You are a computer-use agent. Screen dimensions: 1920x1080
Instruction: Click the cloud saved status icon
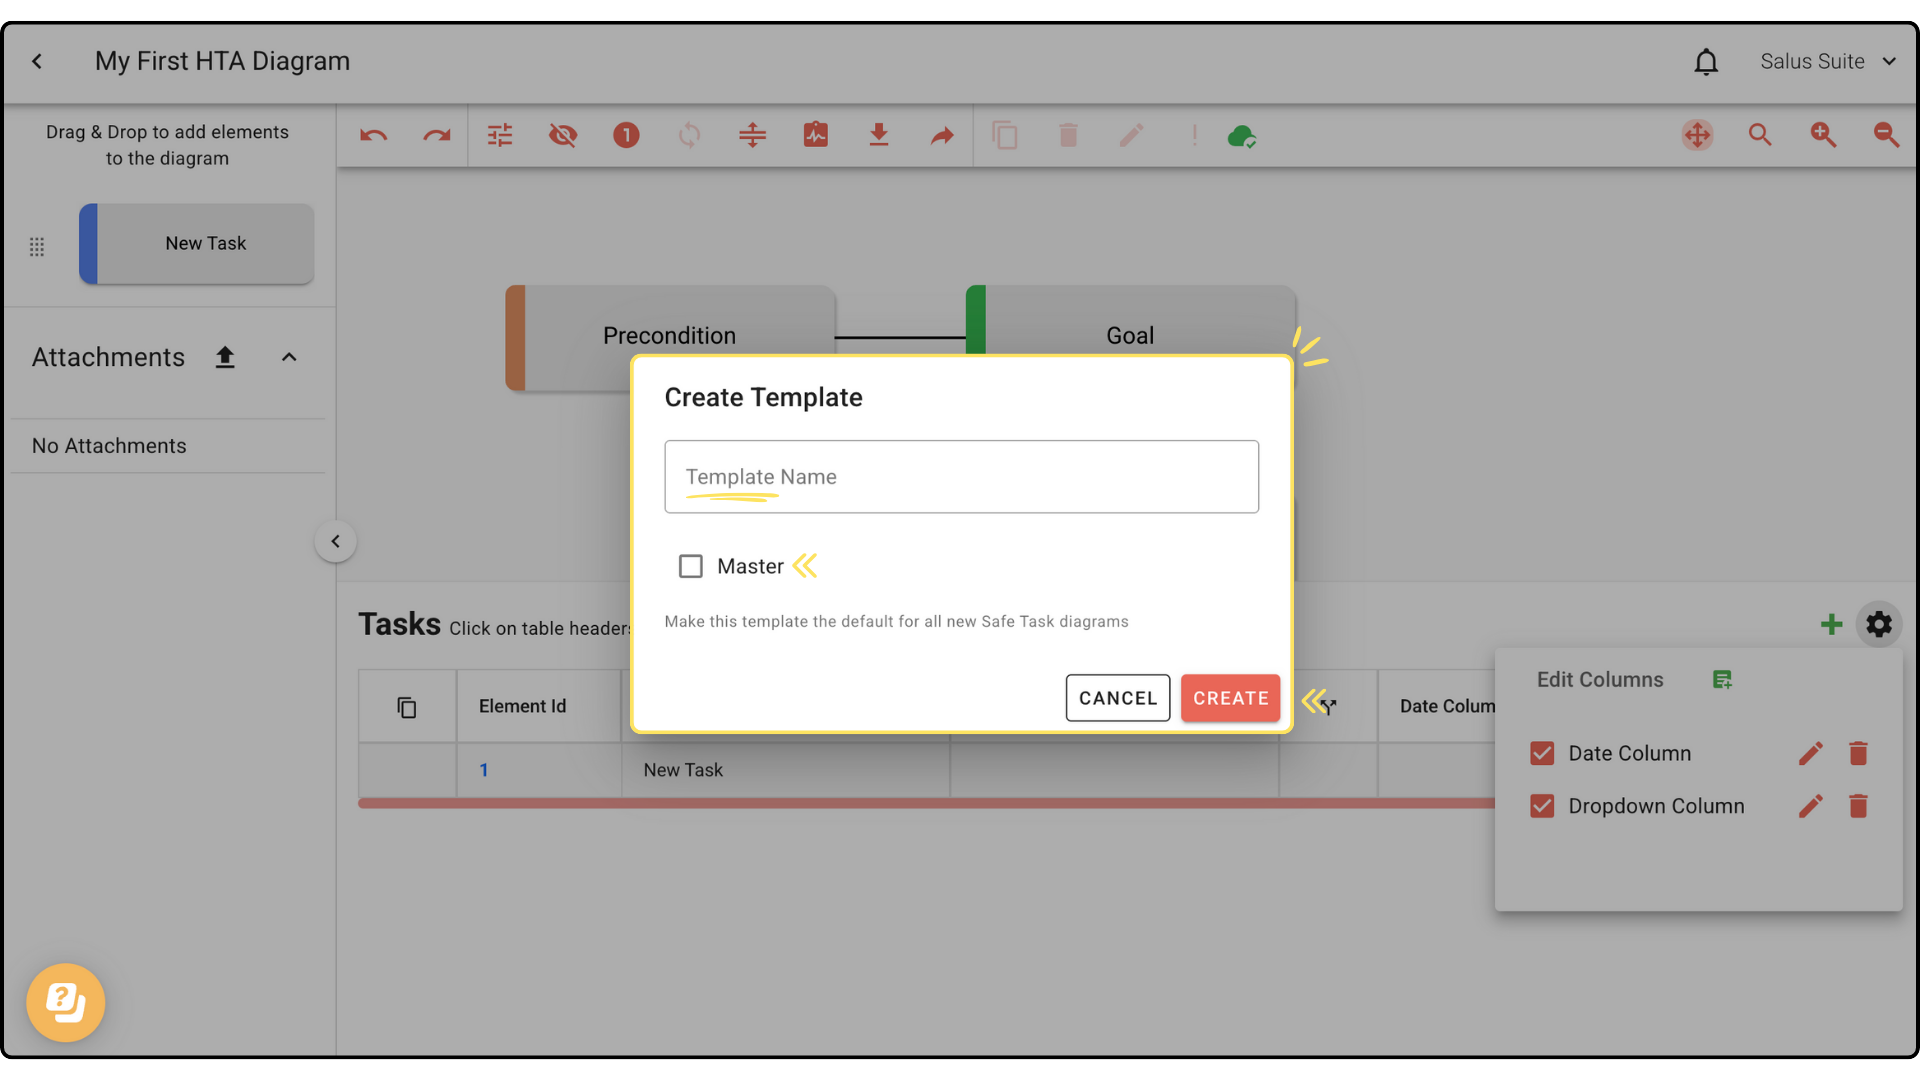point(1241,135)
